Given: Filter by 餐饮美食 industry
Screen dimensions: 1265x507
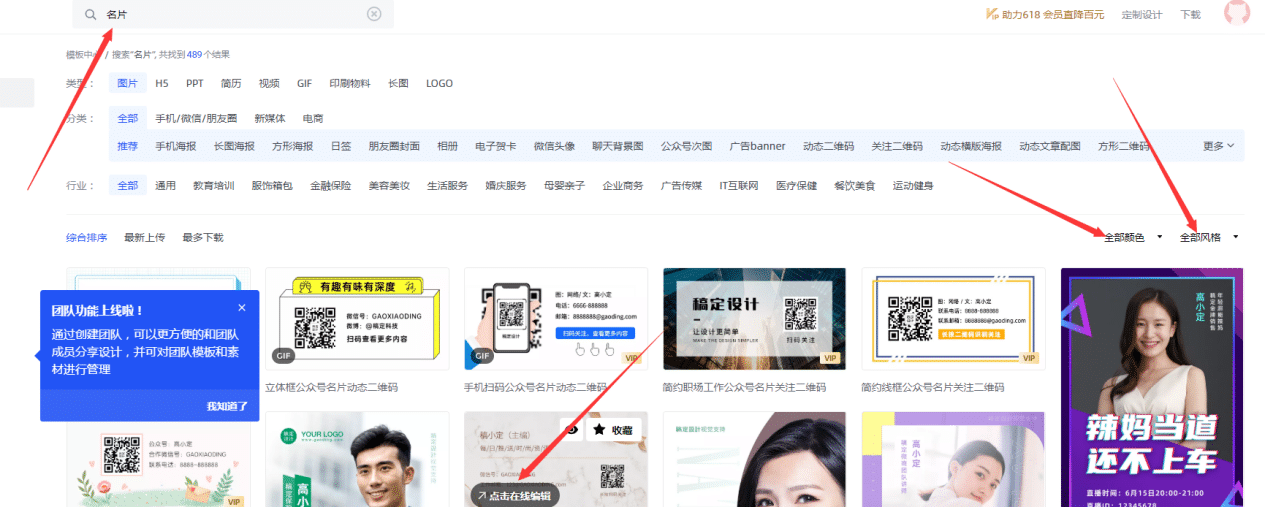Looking at the screenshot, I should [855, 186].
